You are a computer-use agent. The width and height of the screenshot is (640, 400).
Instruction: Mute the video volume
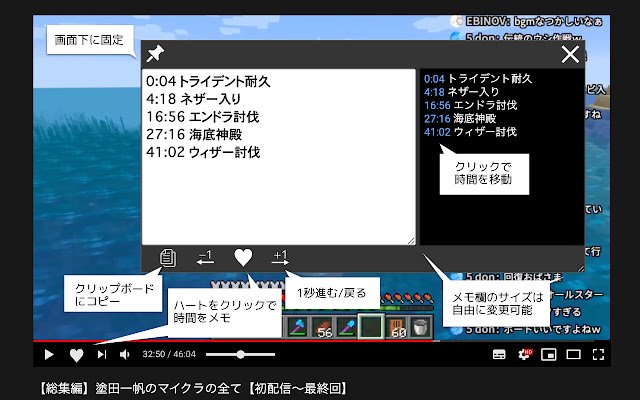124,354
